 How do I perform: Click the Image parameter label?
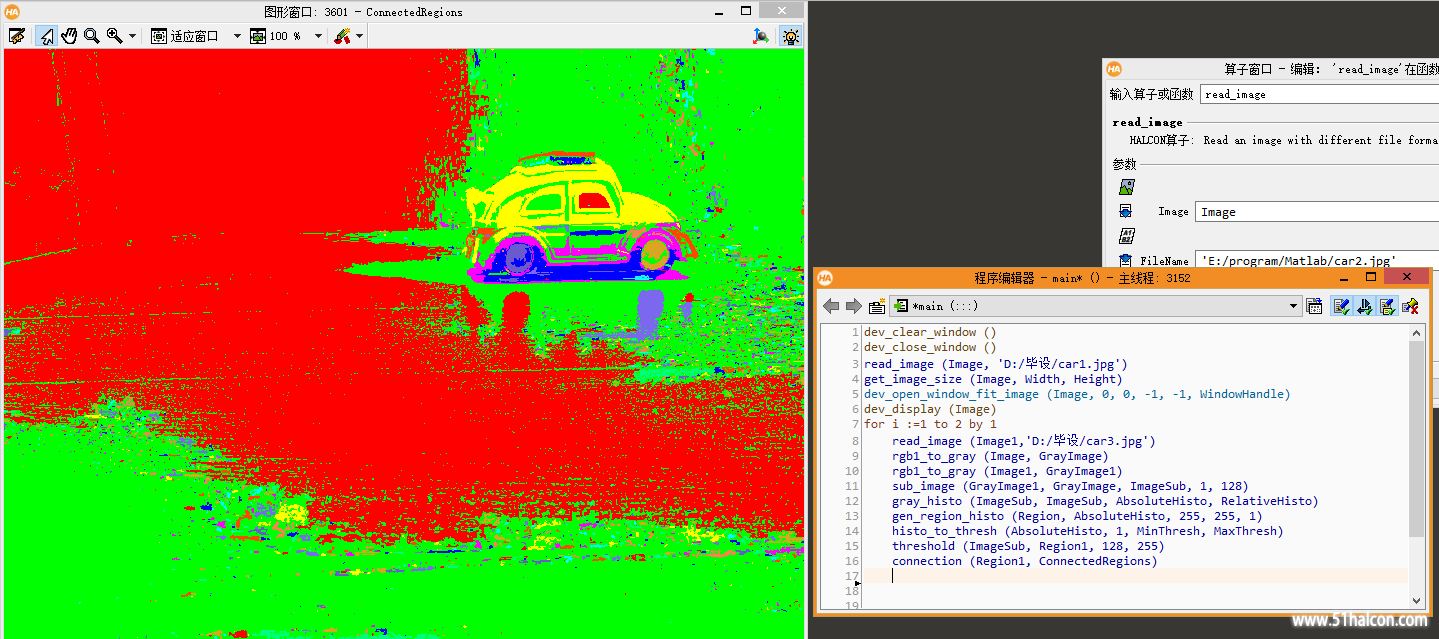click(1173, 212)
